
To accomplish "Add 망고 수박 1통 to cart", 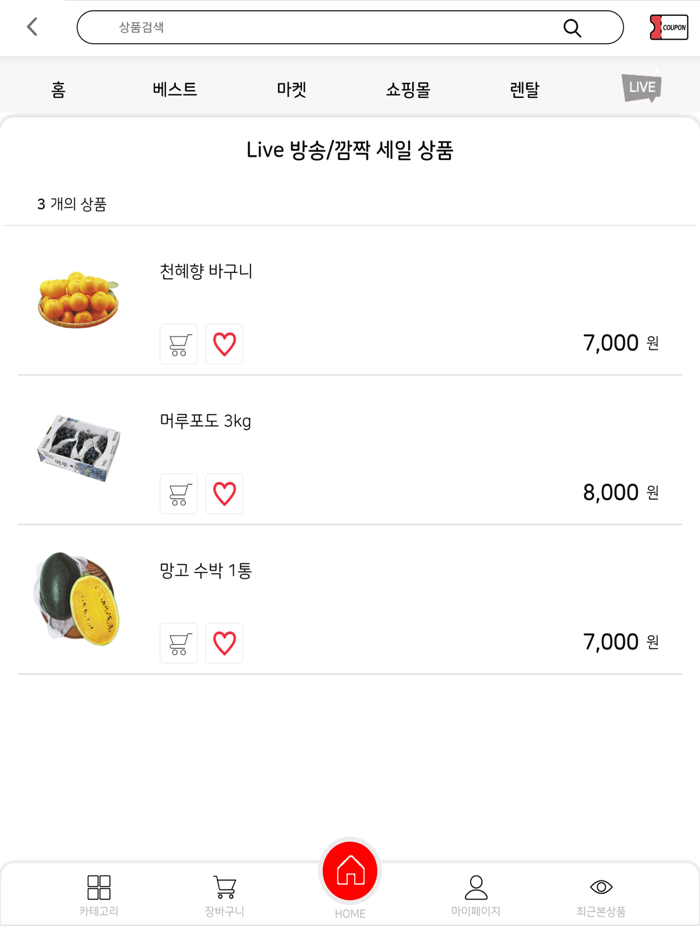I will point(178,643).
